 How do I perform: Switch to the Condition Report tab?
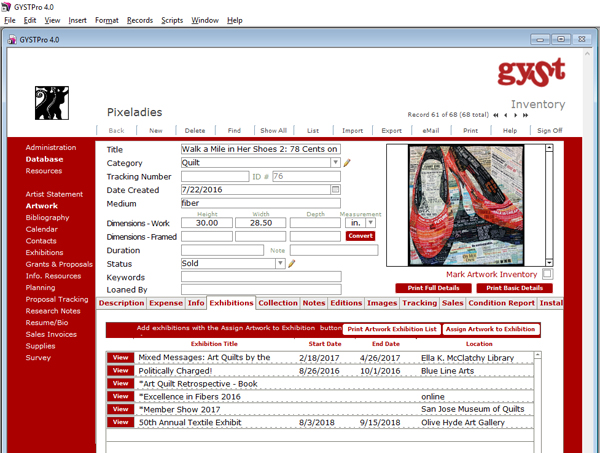501,303
